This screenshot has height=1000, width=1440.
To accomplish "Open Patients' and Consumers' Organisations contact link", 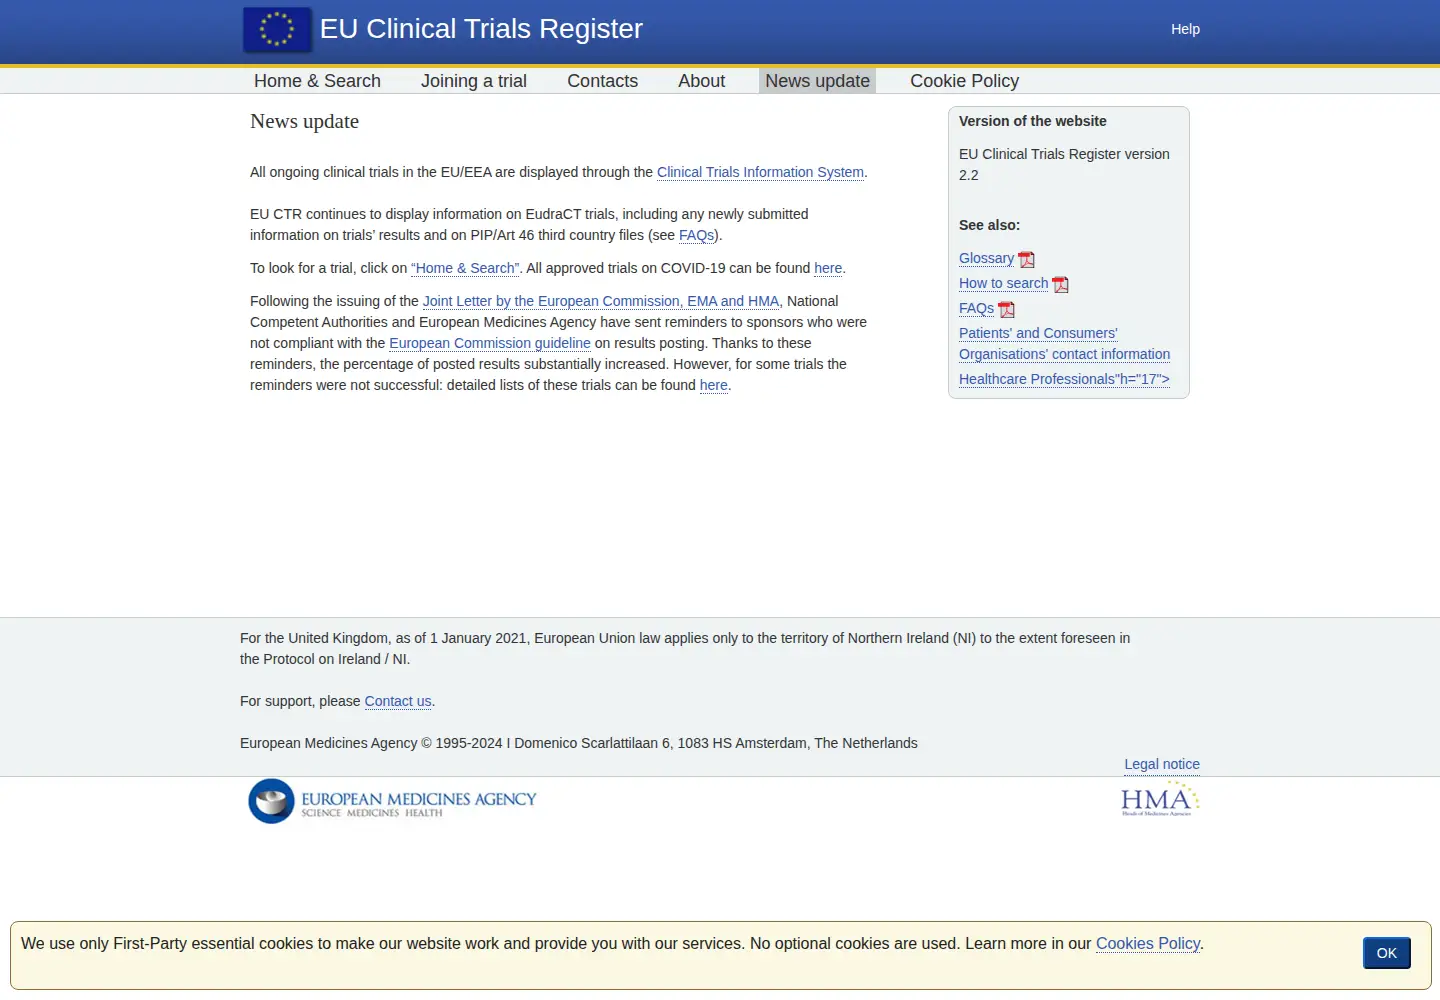I will pyautogui.click(x=1064, y=344).
